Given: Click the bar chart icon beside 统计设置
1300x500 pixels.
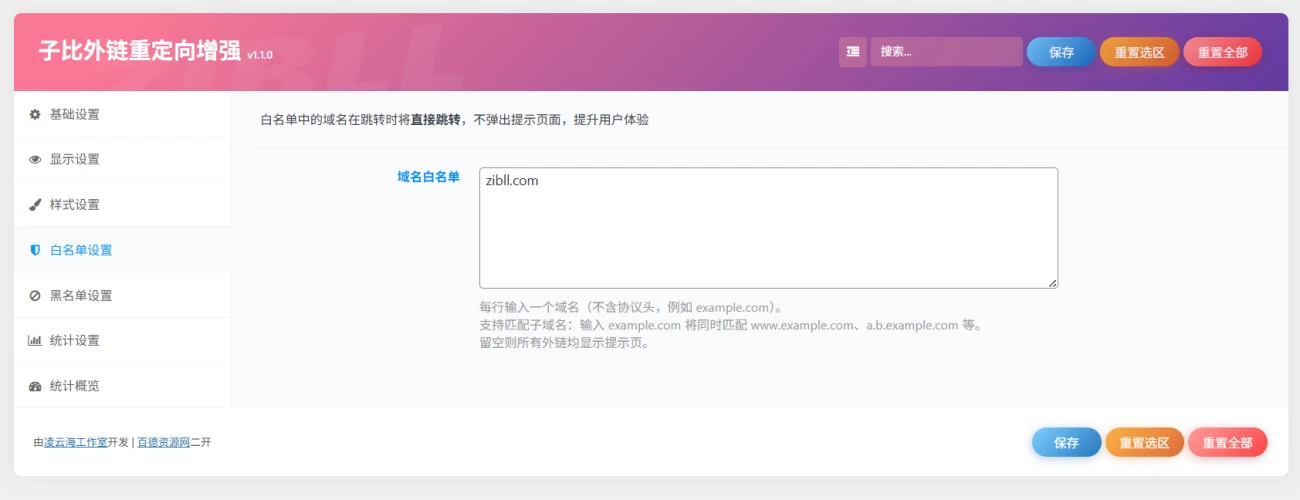Looking at the screenshot, I should 35,341.
